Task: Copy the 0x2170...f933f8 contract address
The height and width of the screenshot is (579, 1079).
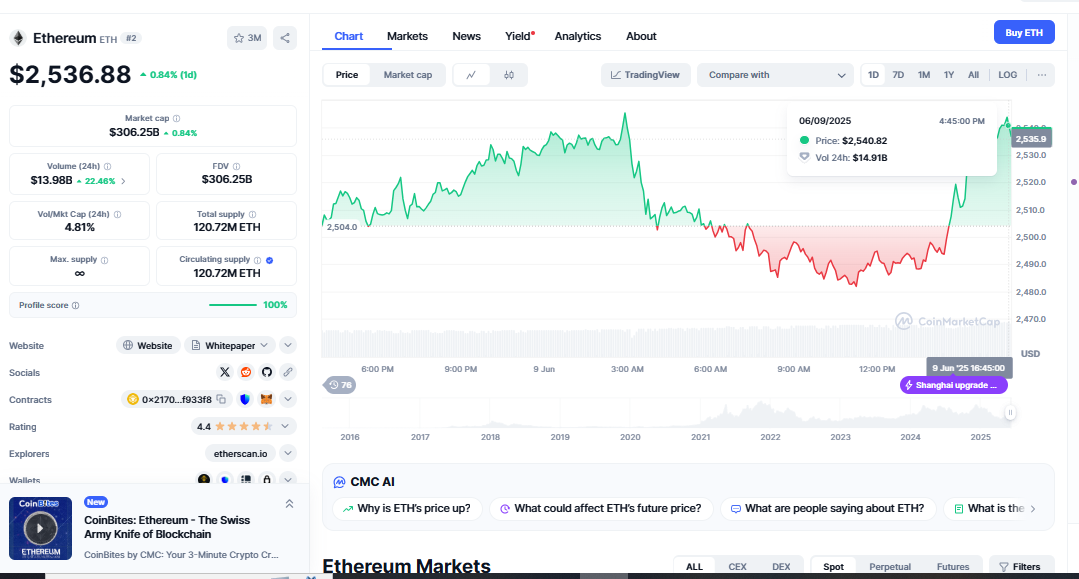Action: tap(221, 399)
